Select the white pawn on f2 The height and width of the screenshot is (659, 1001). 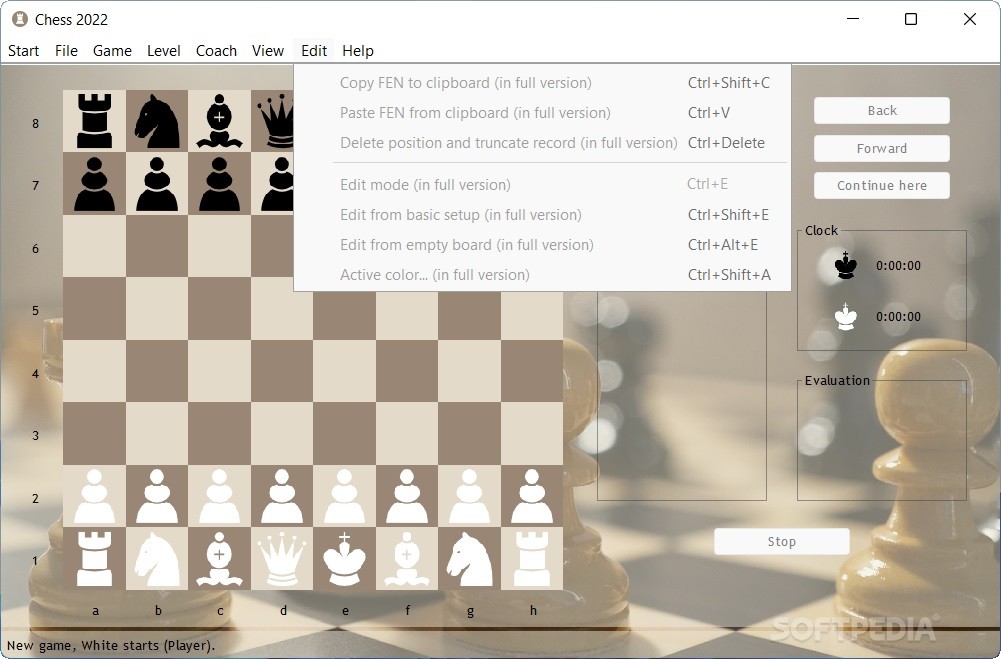pos(407,496)
